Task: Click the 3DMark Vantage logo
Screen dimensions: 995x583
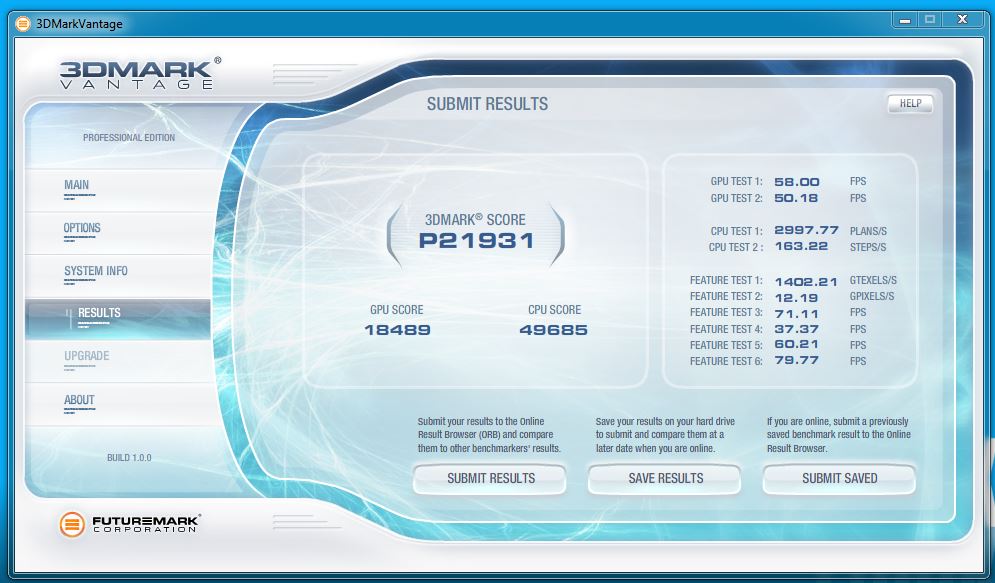Action: [x=140, y=74]
